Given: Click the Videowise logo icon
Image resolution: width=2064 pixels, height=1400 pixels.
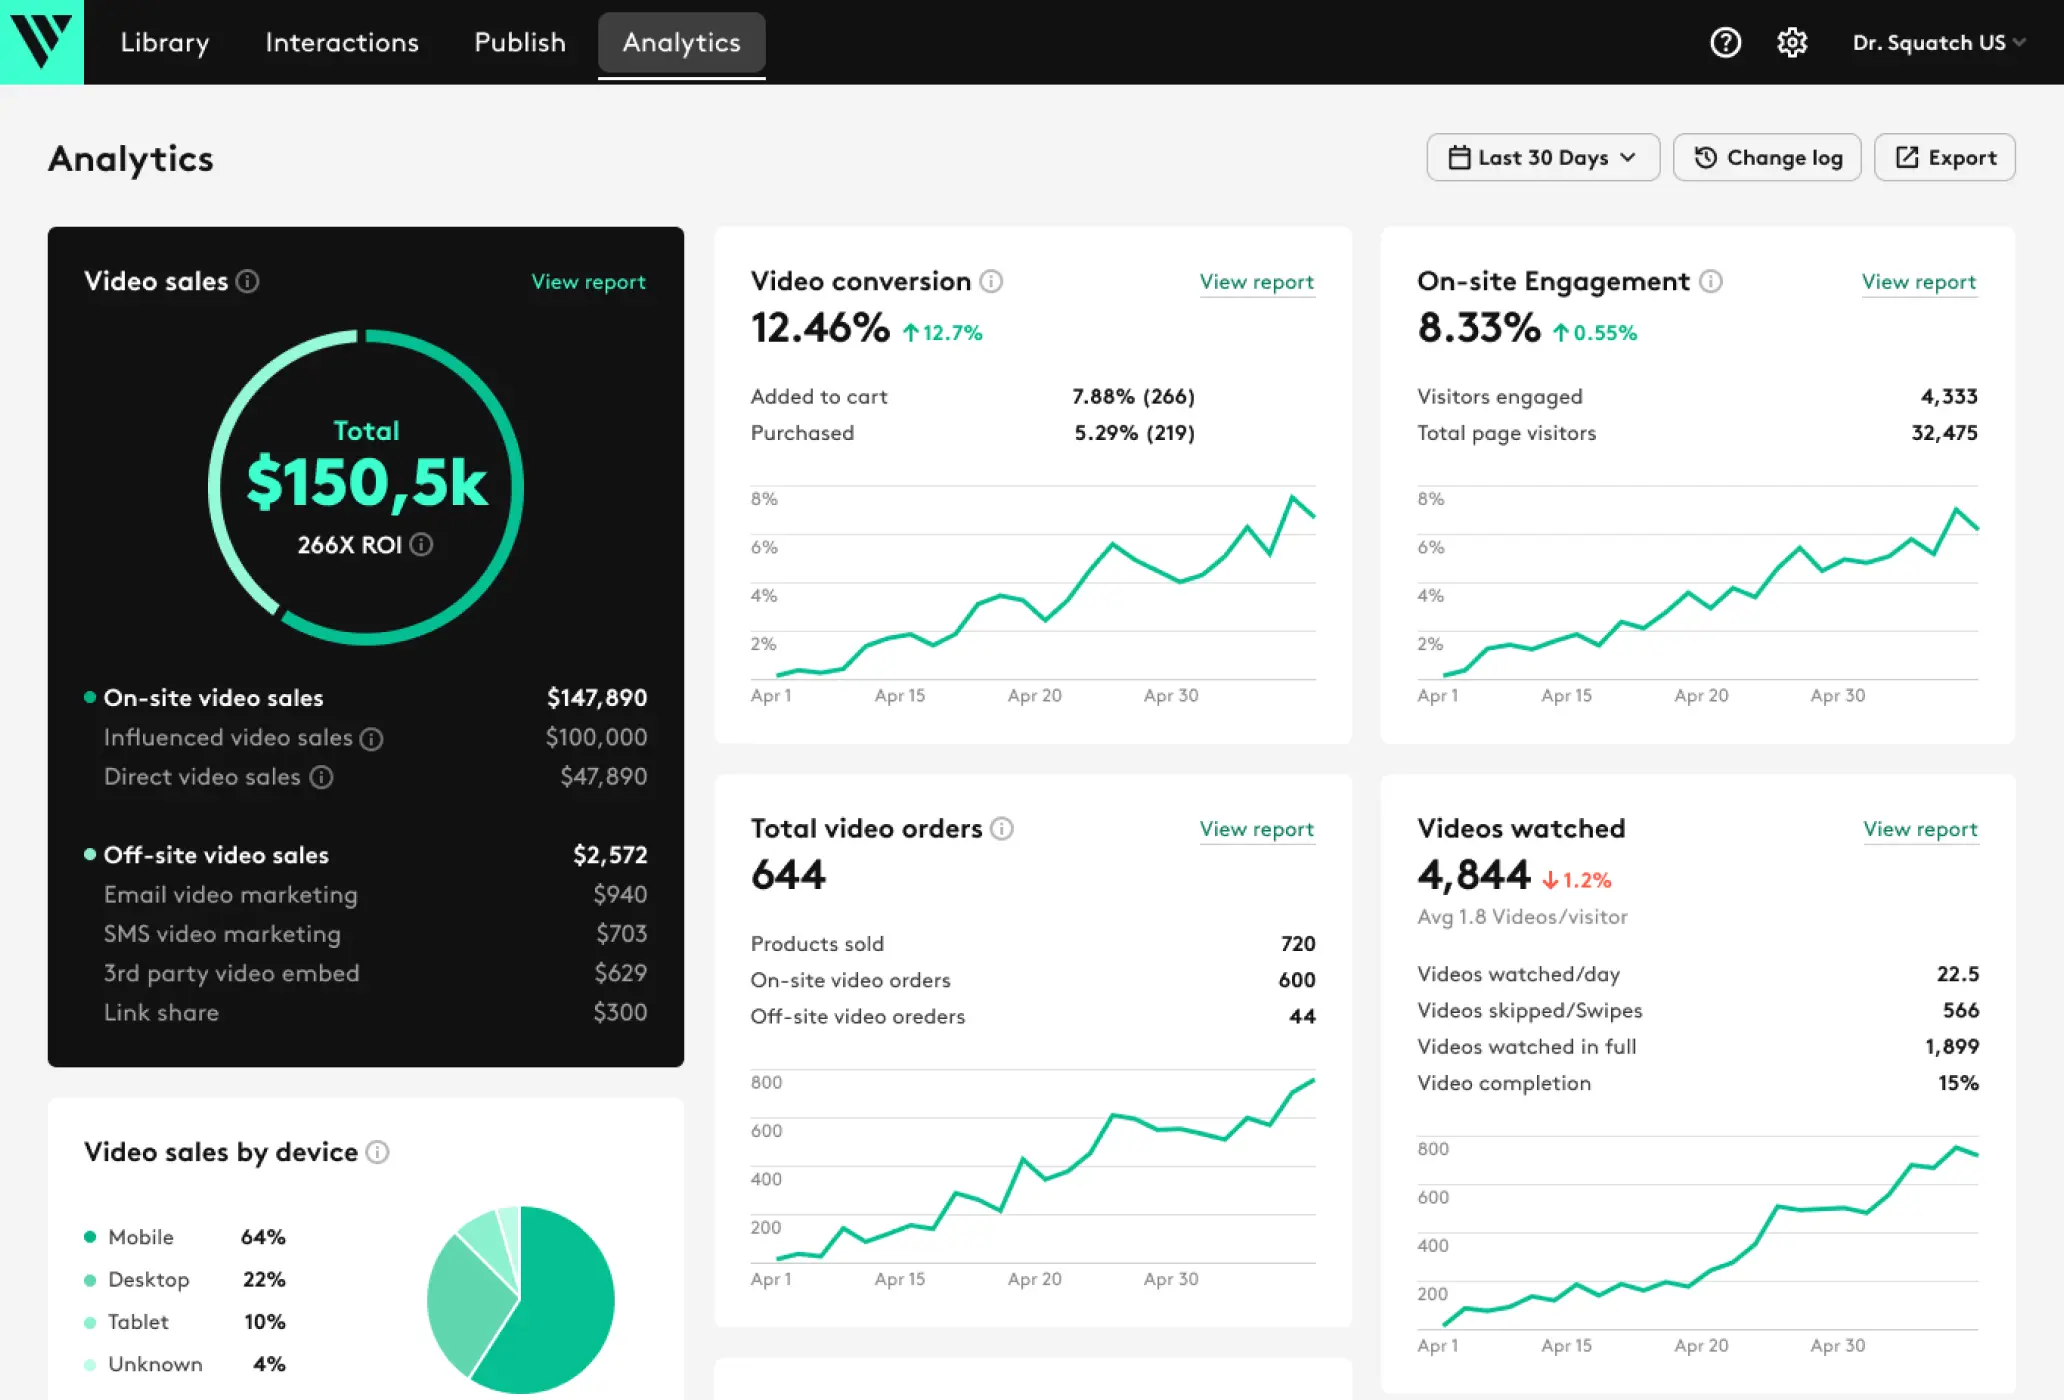Looking at the screenshot, I should click(41, 41).
